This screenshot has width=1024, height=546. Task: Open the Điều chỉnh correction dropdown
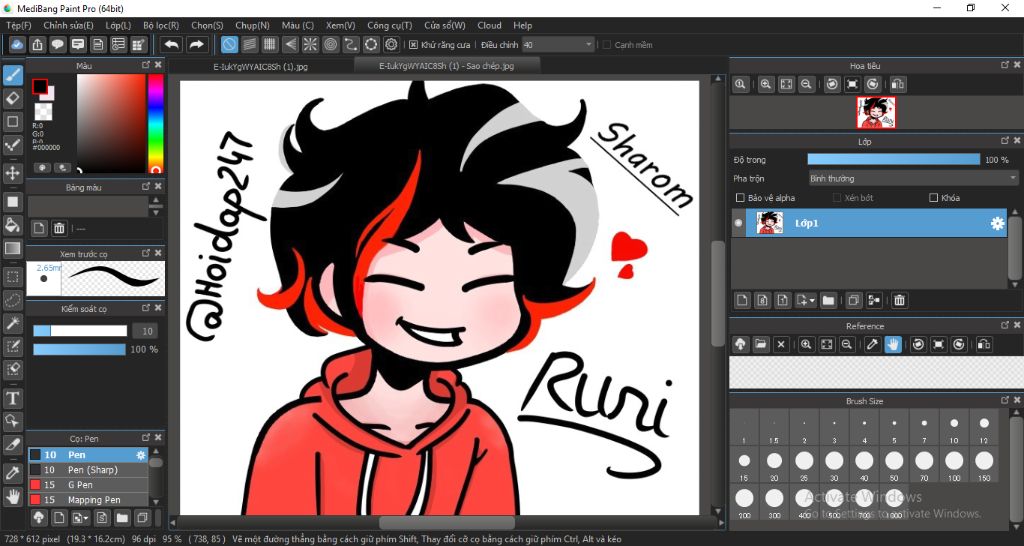pos(558,44)
